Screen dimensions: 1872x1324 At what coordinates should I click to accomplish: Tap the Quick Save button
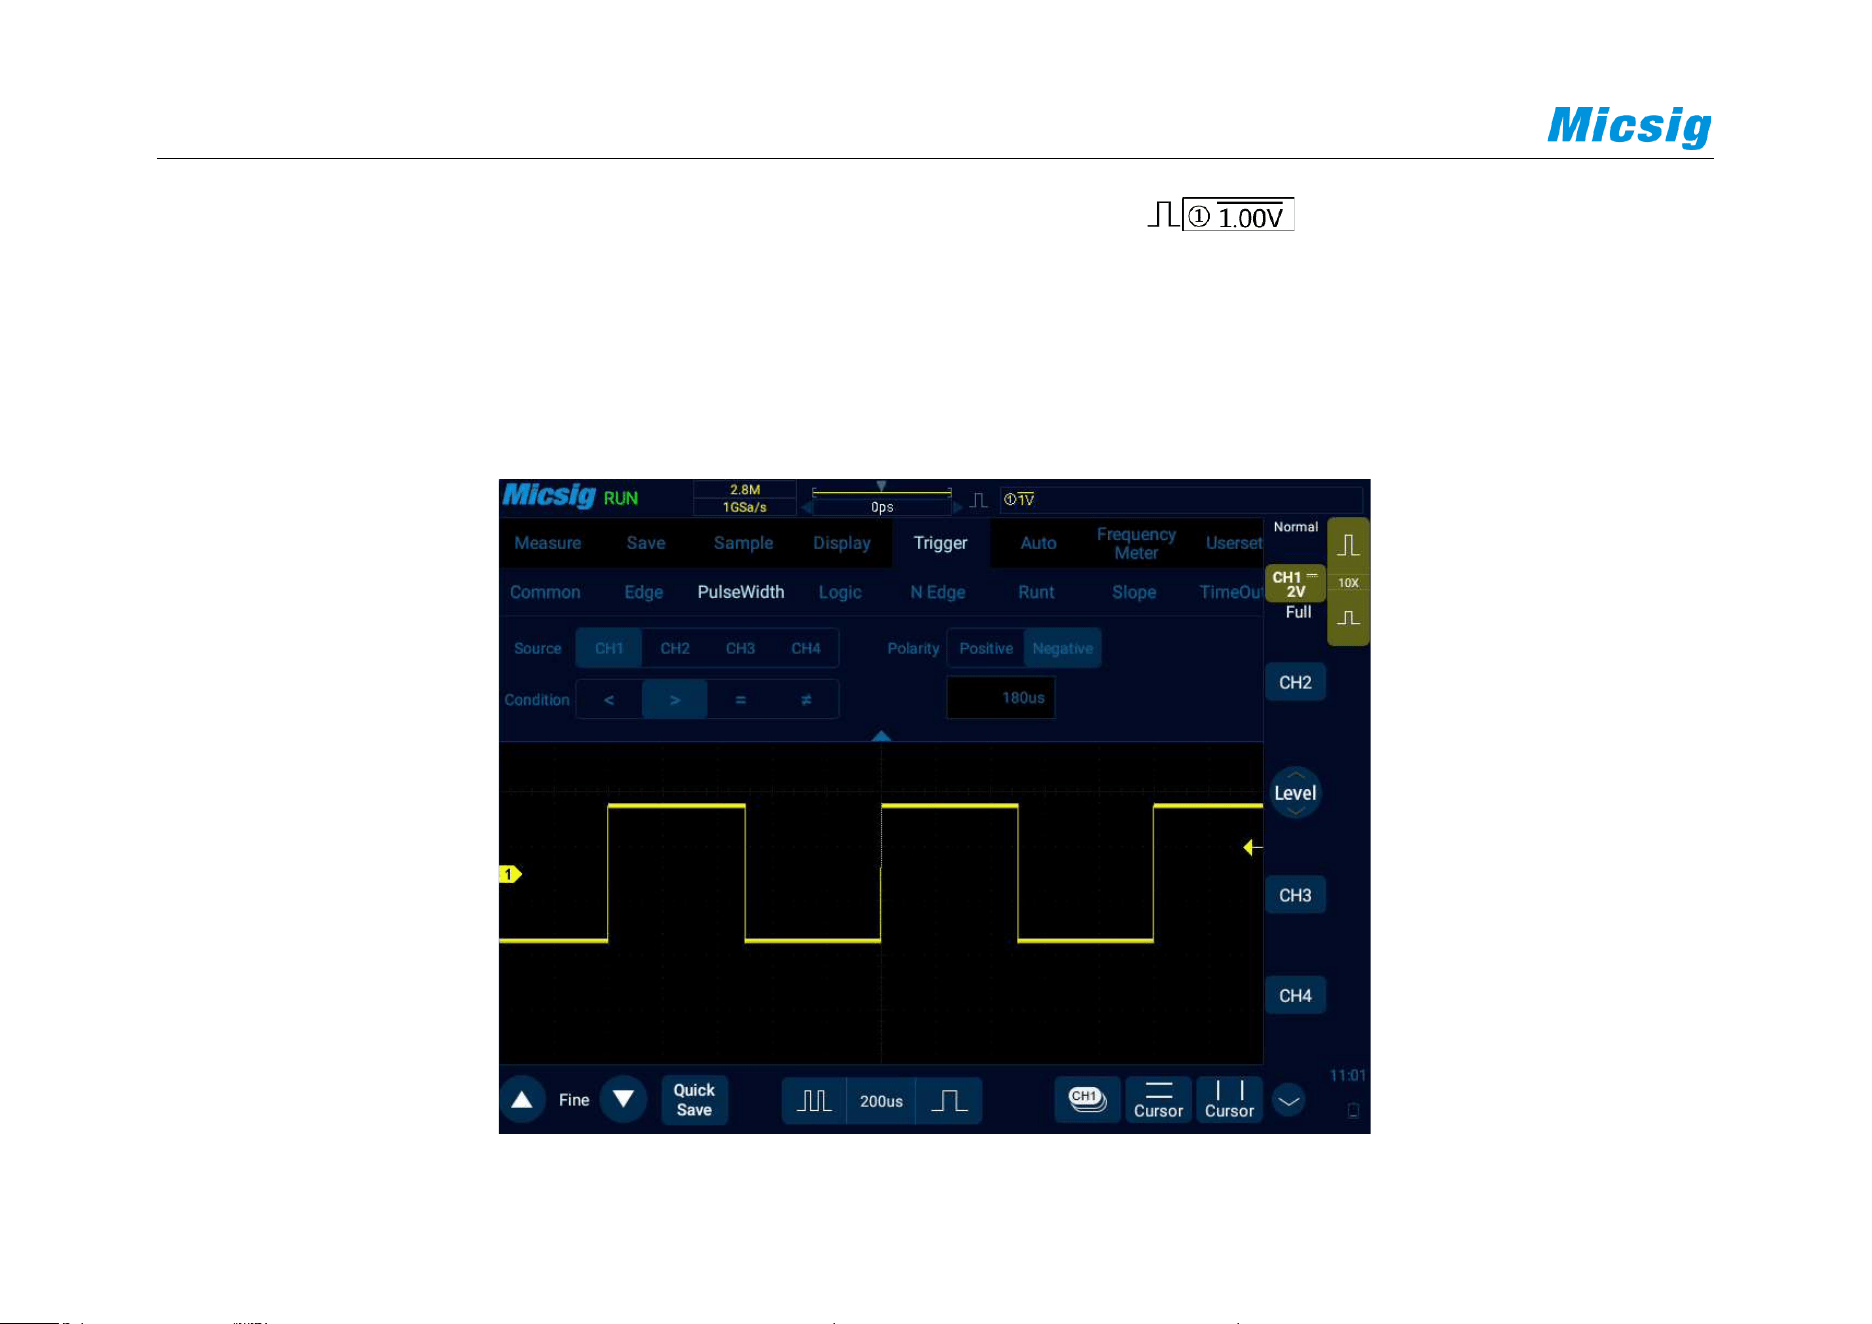coord(694,1100)
